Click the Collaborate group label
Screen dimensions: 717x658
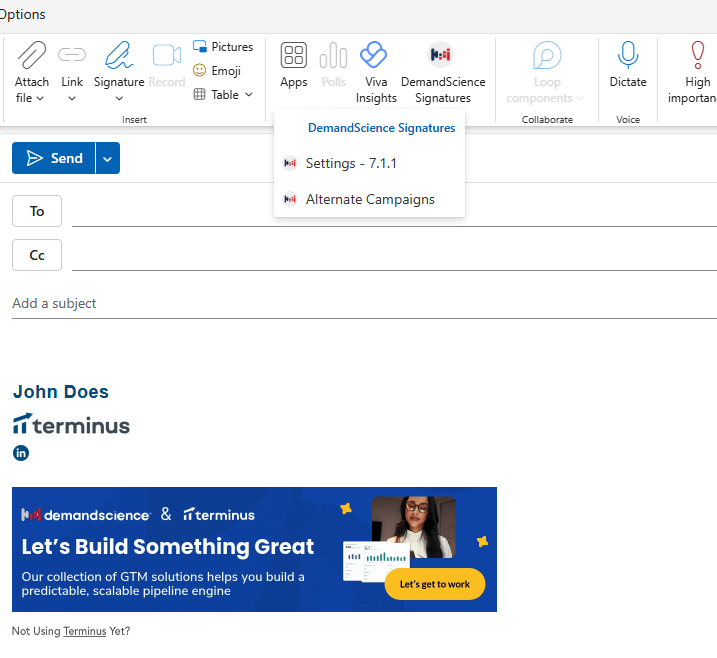point(547,119)
